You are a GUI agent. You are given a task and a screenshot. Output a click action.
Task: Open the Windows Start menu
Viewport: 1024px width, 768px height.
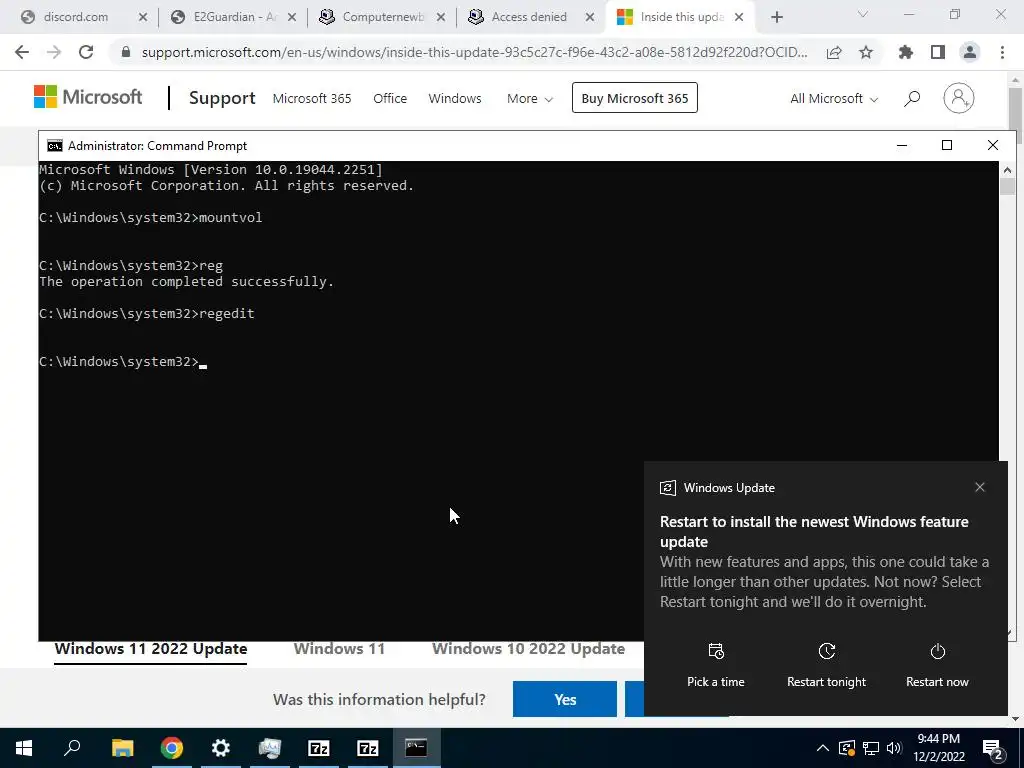click(24, 748)
